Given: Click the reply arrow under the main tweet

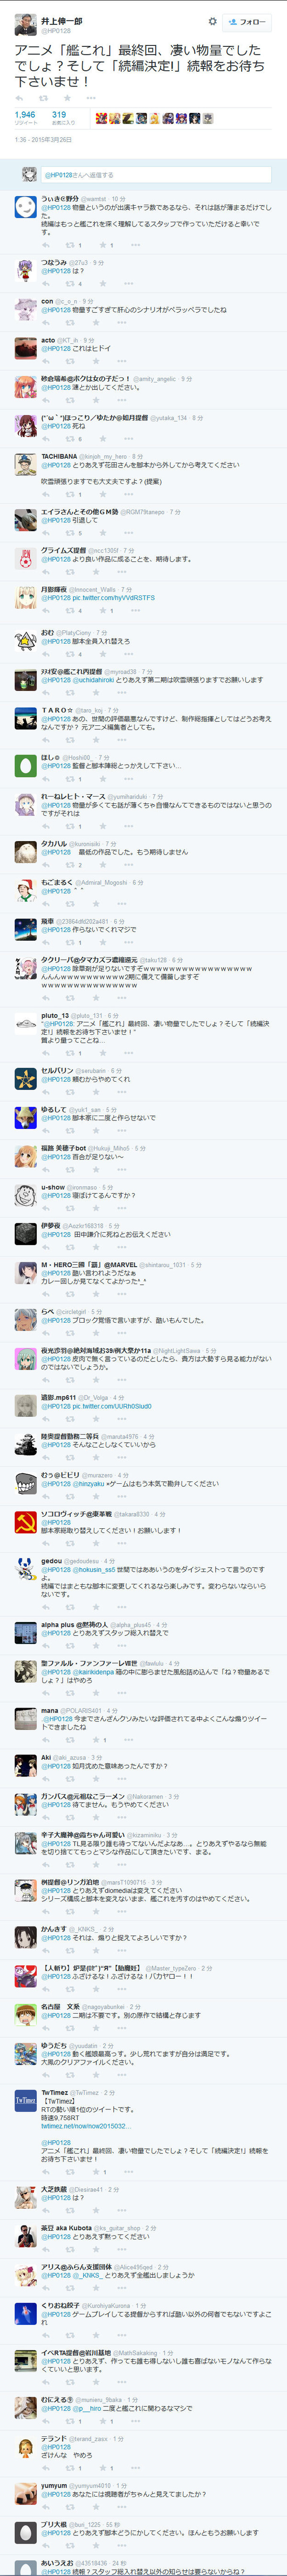Looking at the screenshot, I should point(19,98).
